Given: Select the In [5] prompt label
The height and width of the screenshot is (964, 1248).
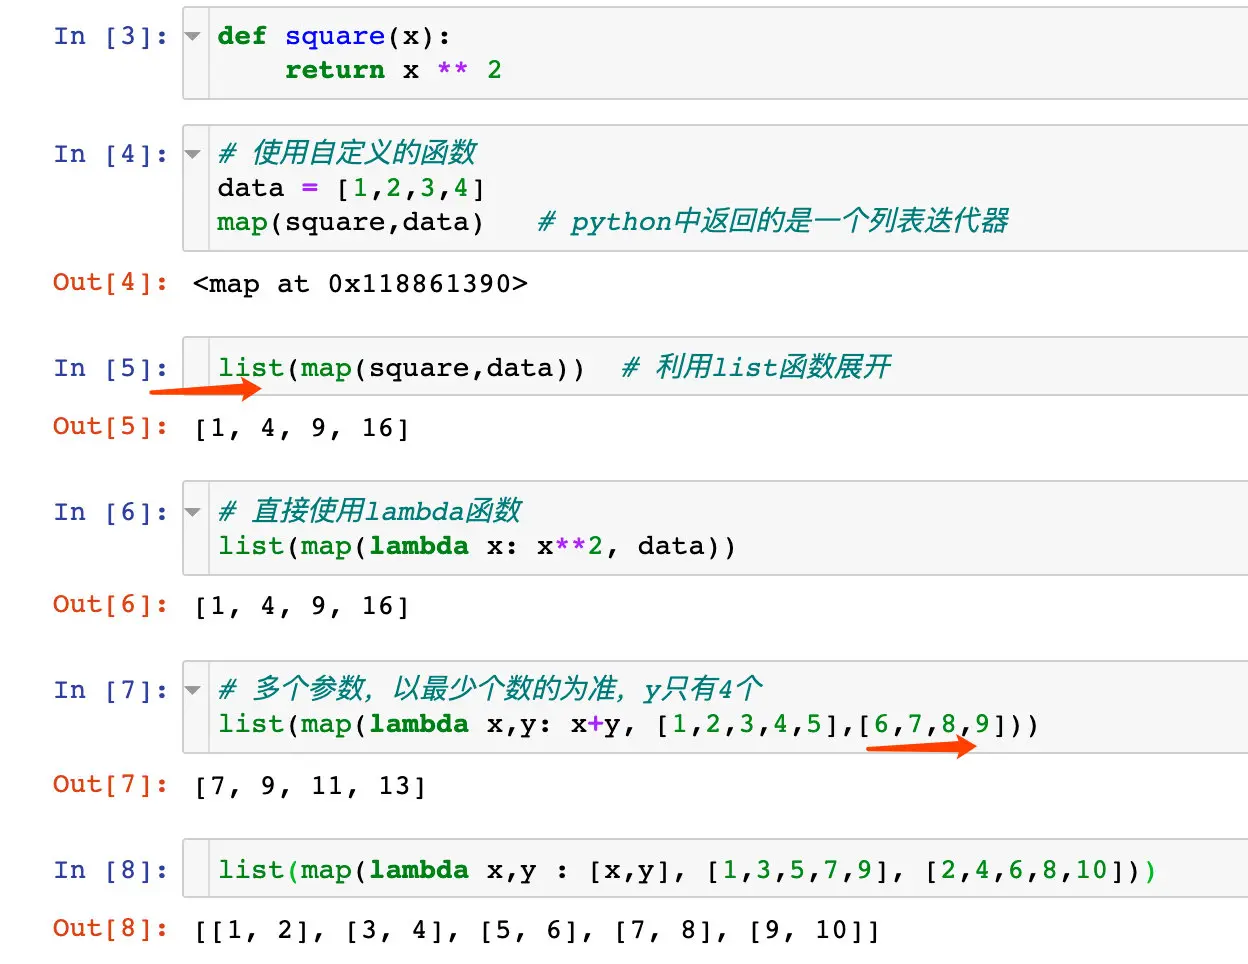Looking at the screenshot, I should (111, 369).
